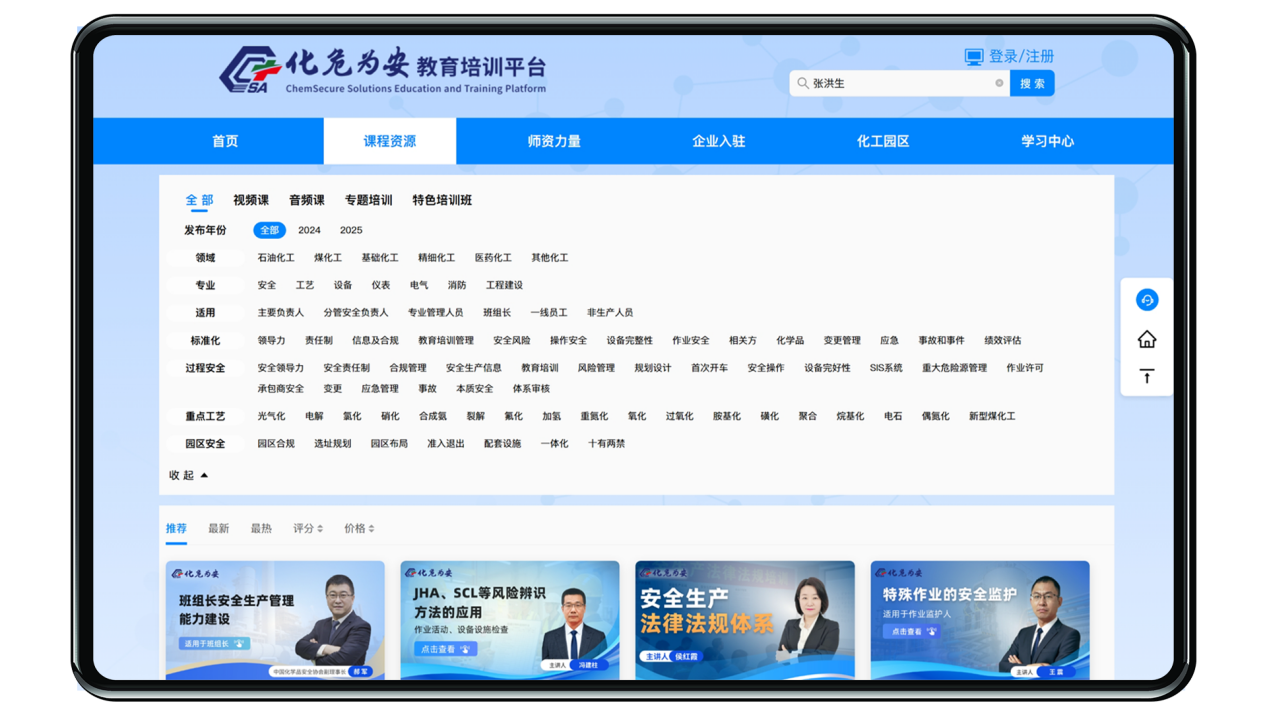
Task: Enable the 石油化工 领域 filter
Action: [276, 257]
